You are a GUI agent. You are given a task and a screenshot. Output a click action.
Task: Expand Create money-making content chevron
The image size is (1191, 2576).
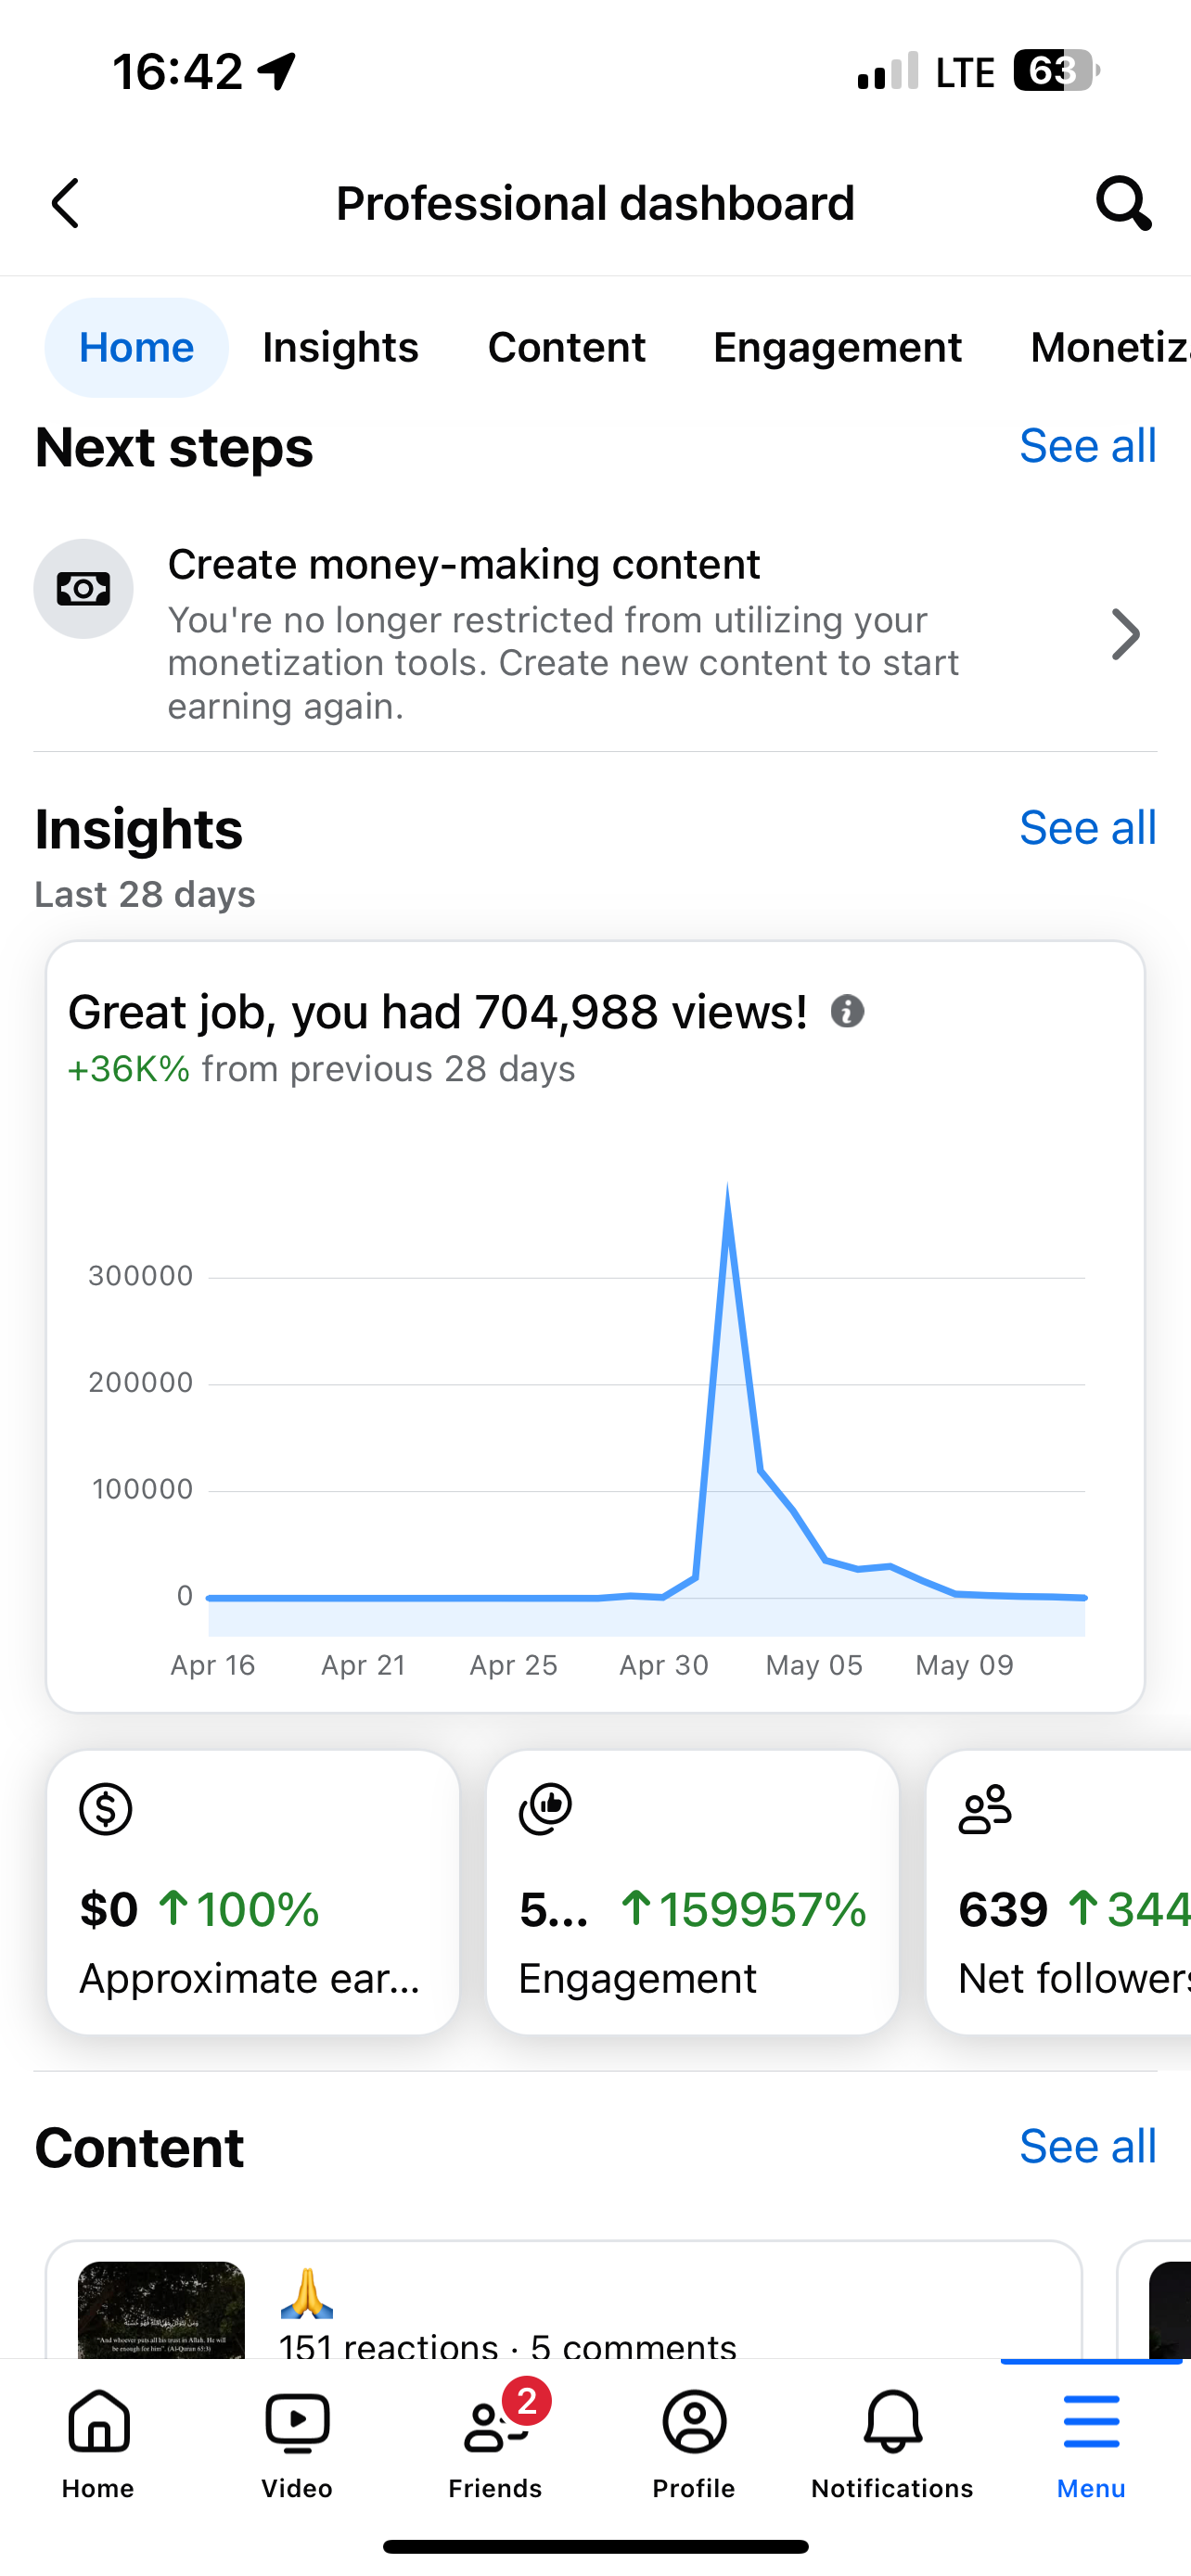pyautogui.click(x=1126, y=635)
